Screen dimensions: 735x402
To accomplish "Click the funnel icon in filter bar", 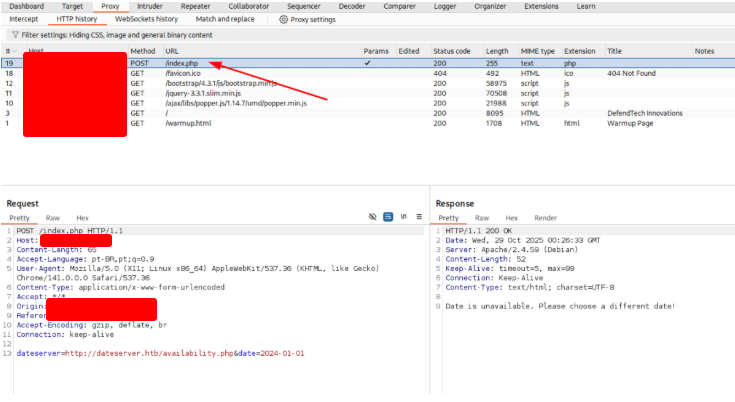I will click(x=14, y=34).
